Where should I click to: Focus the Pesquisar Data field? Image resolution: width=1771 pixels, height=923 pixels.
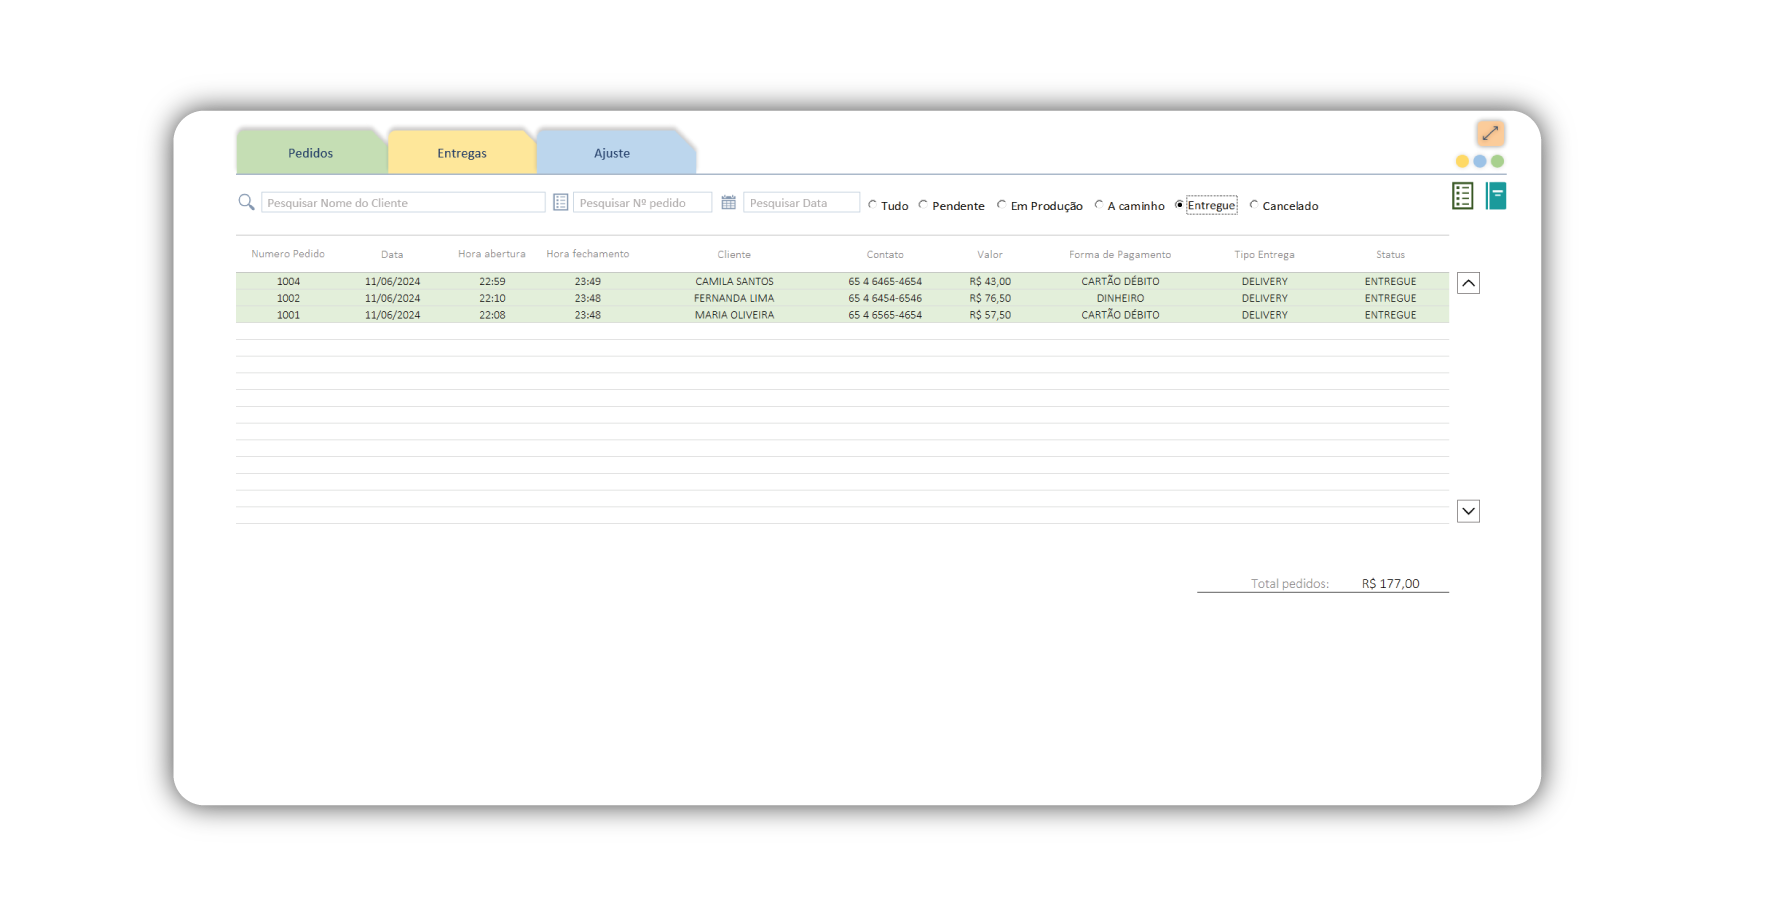pos(801,203)
